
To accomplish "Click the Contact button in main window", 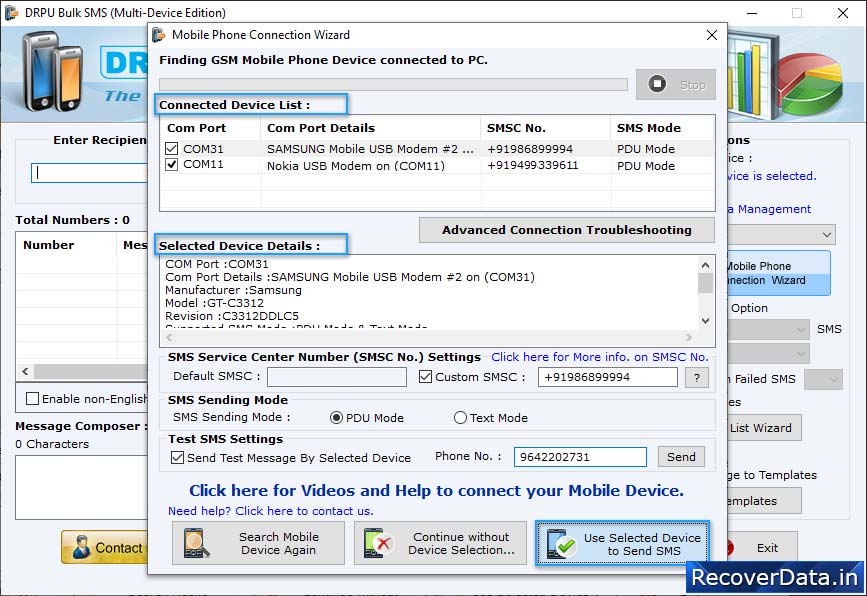I will (x=105, y=547).
